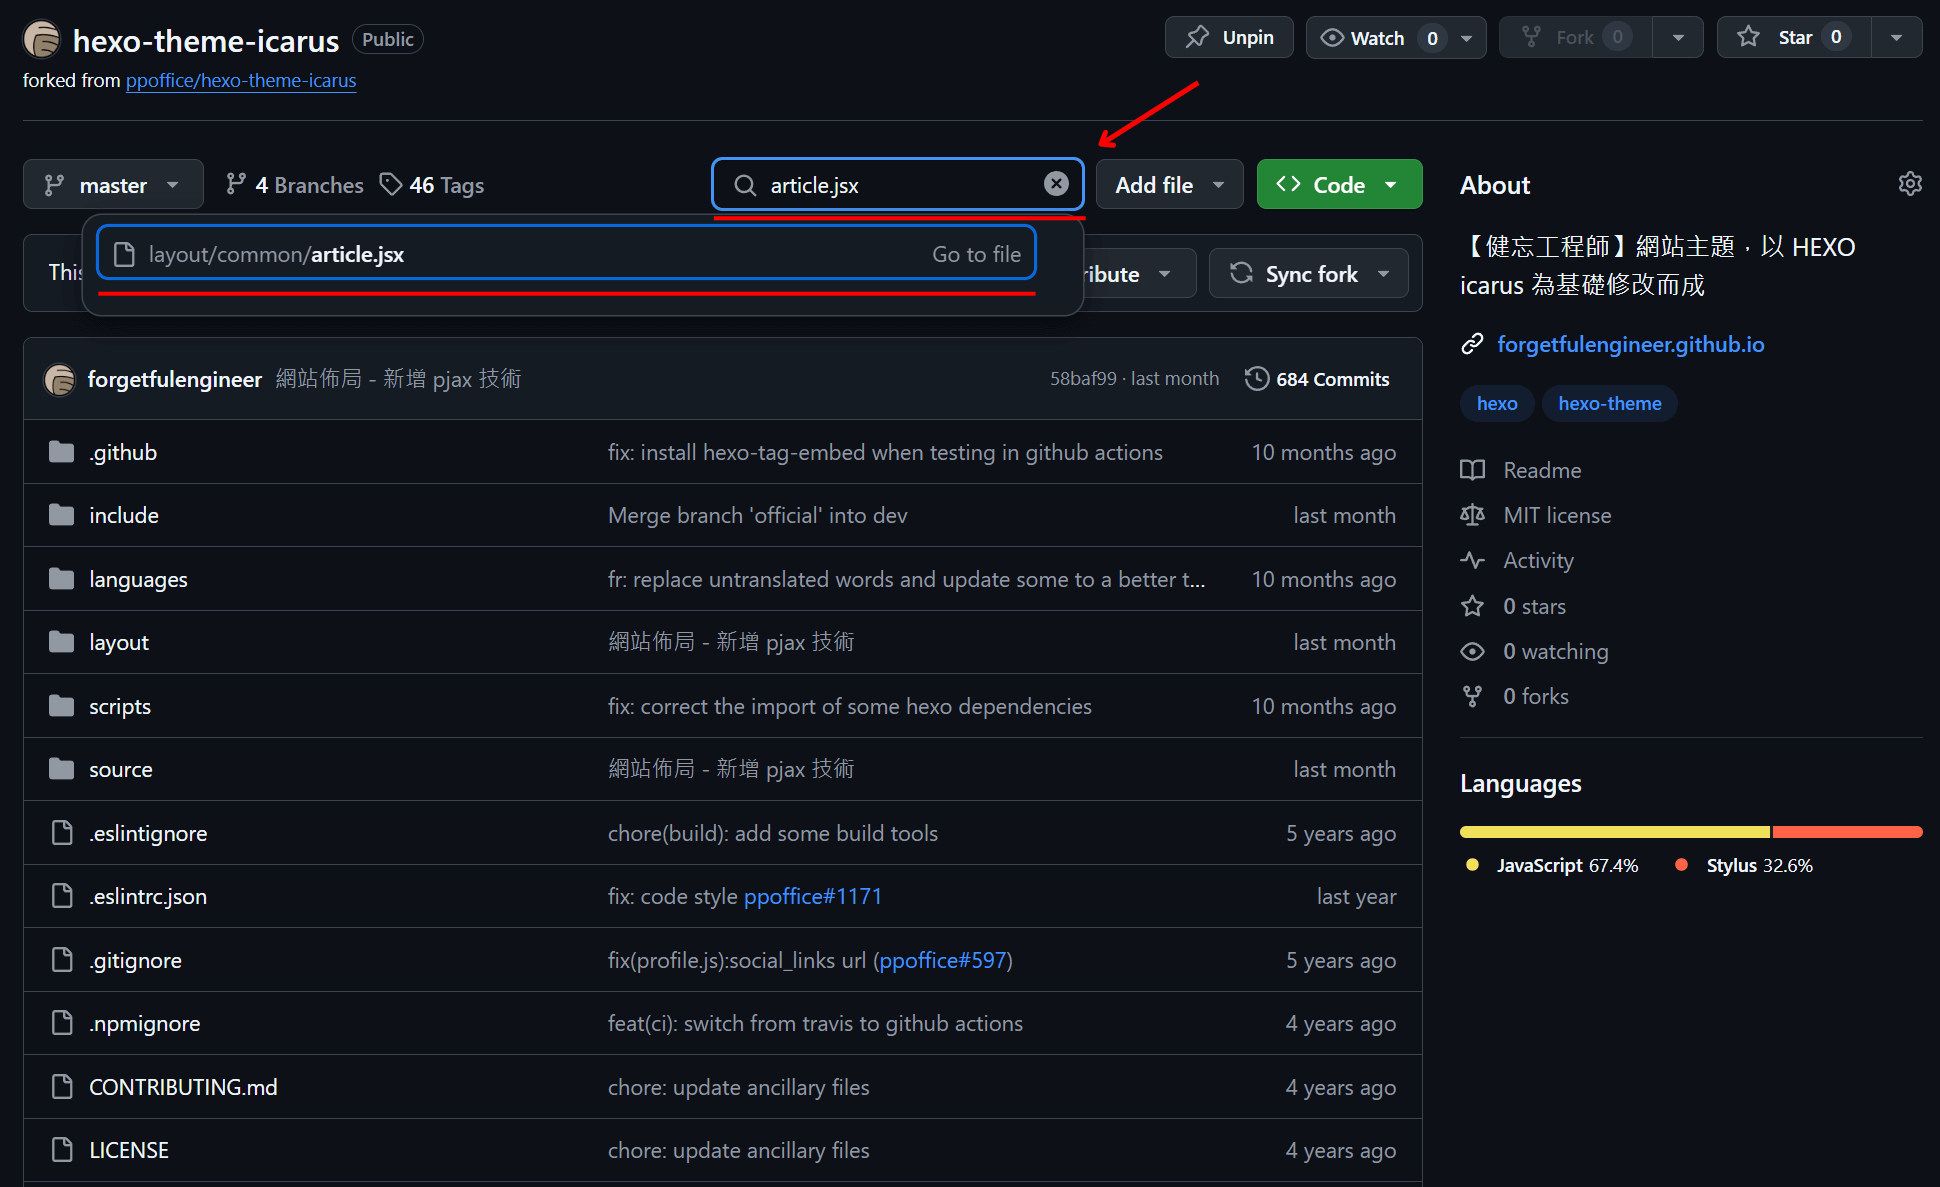The image size is (1940, 1187).
Task: Click the Fork button
Action: tap(1575, 37)
